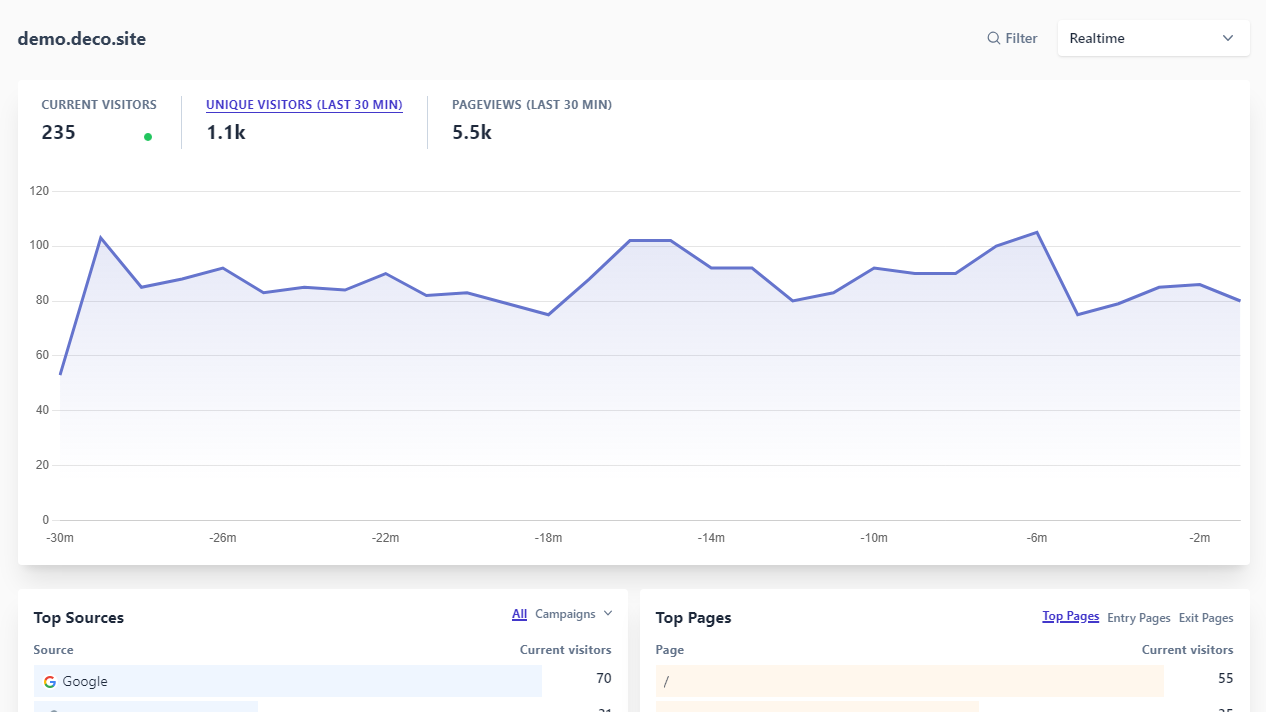Click the -10m x-axis label
Screen dimensions: 1266x712
click(x=874, y=538)
